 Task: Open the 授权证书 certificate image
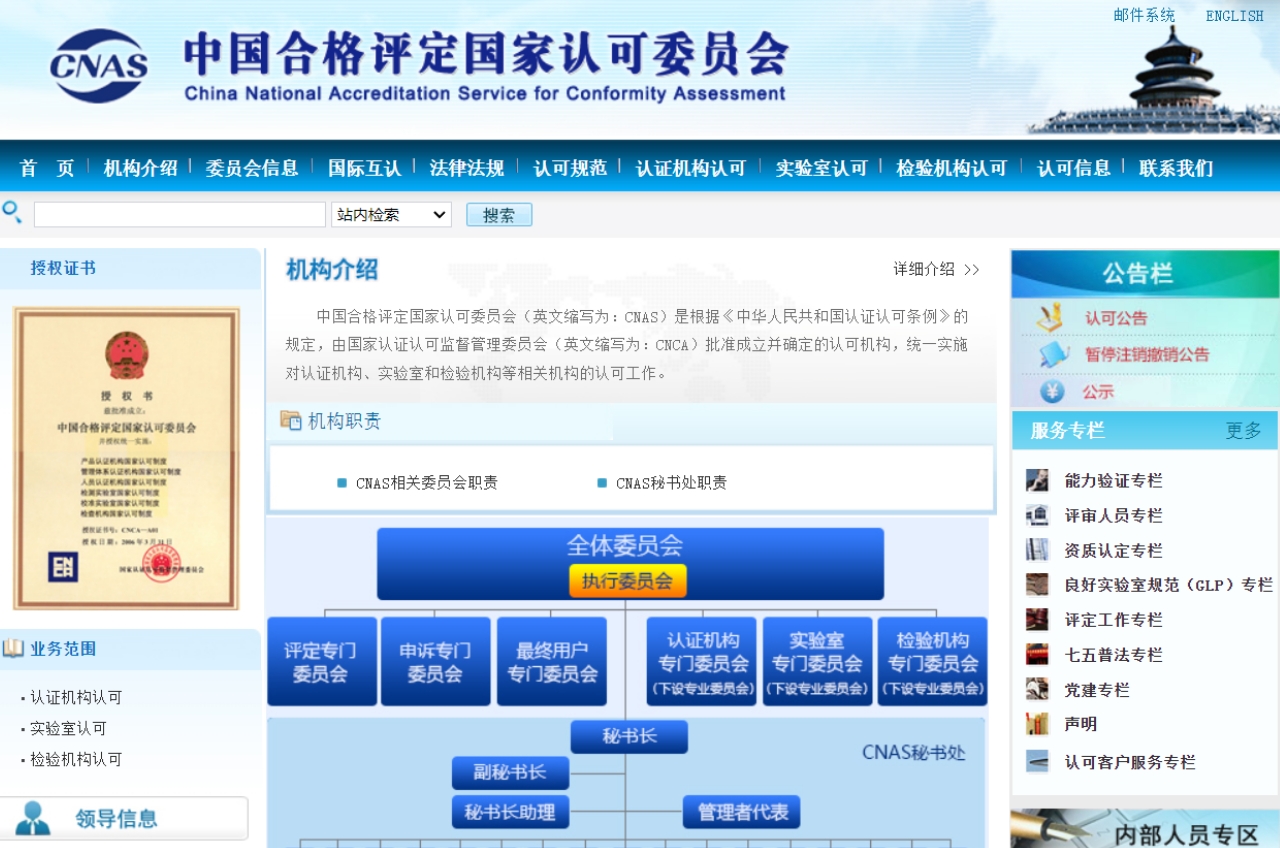[x=126, y=458]
